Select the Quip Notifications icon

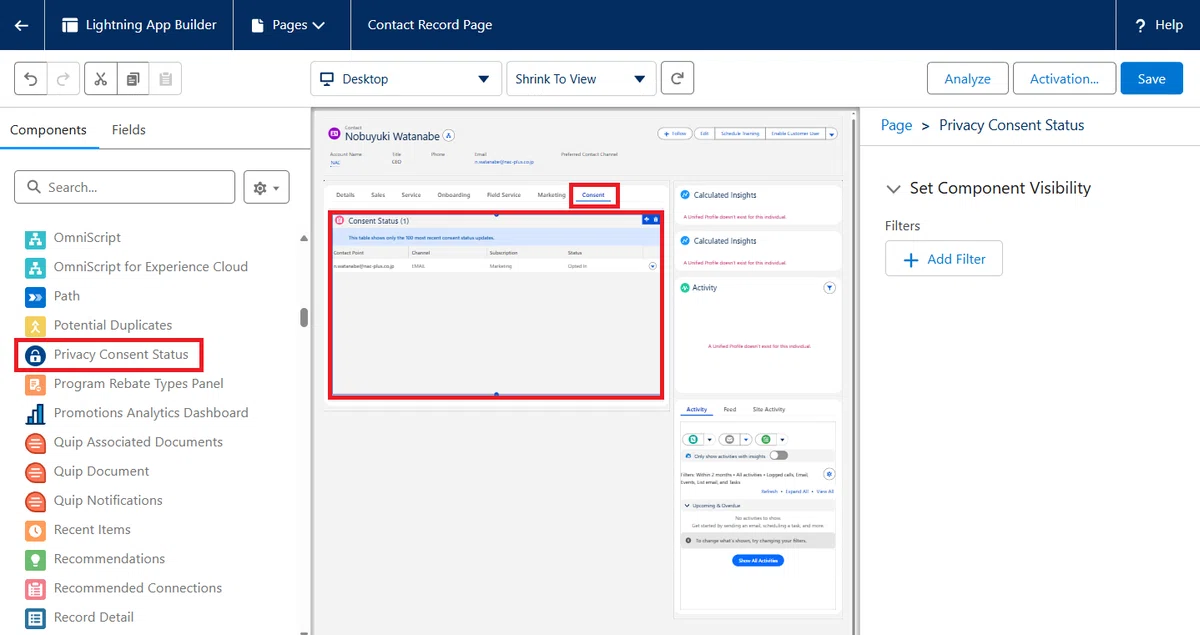click(x=35, y=501)
